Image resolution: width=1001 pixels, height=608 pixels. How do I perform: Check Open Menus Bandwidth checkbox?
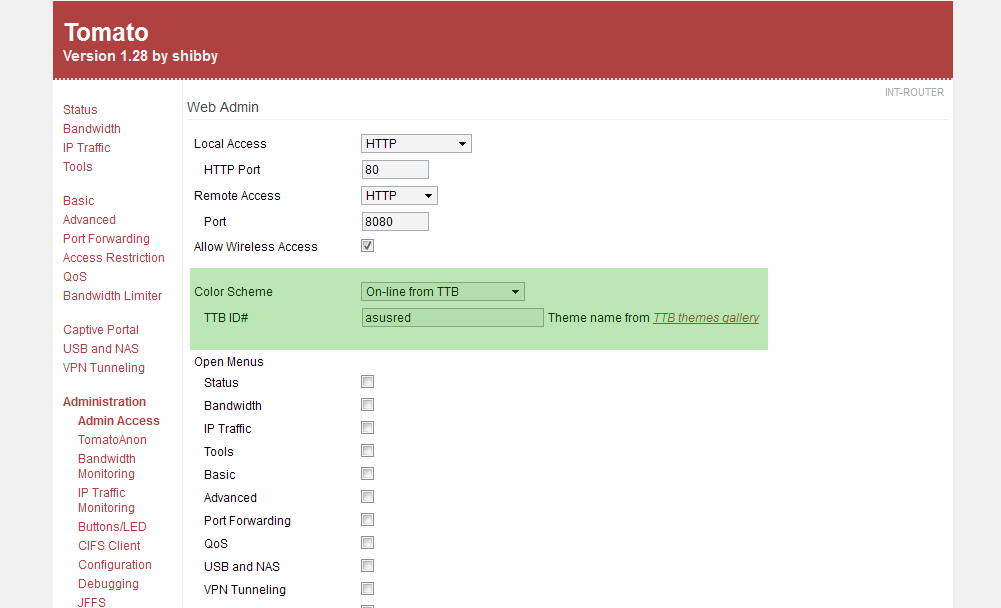pyautogui.click(x=367, y=405)
